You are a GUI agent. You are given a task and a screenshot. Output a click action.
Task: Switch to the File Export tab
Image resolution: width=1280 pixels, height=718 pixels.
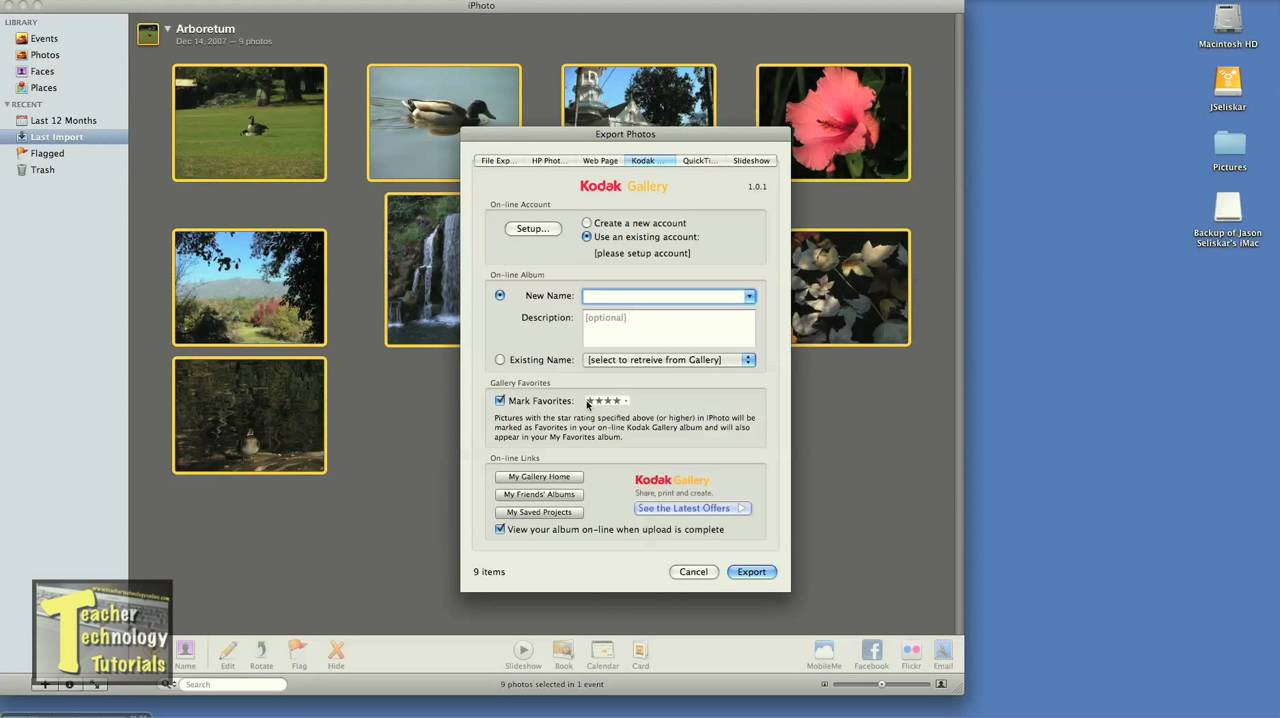pos(498,160)
